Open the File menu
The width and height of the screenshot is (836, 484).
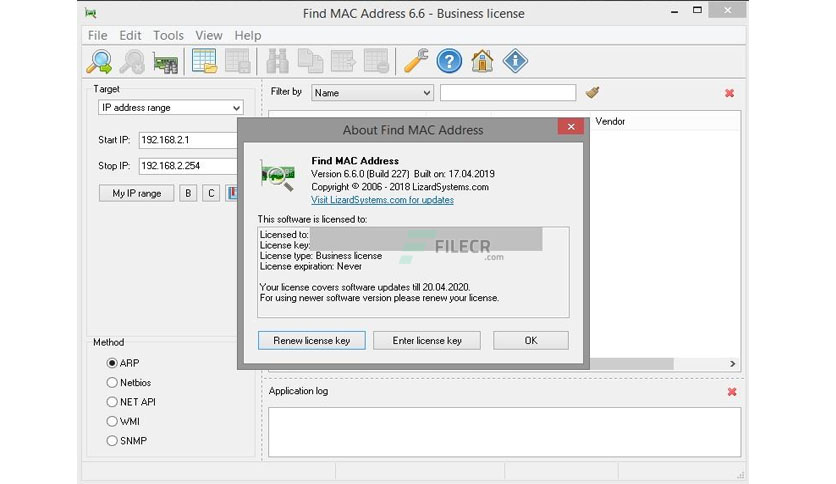pyautogui.click(x=98, y=35)
